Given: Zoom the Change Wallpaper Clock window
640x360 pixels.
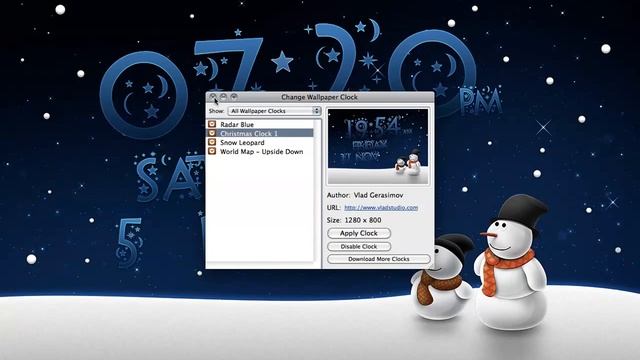Looking at the screenshot, I should coord(233,97).
